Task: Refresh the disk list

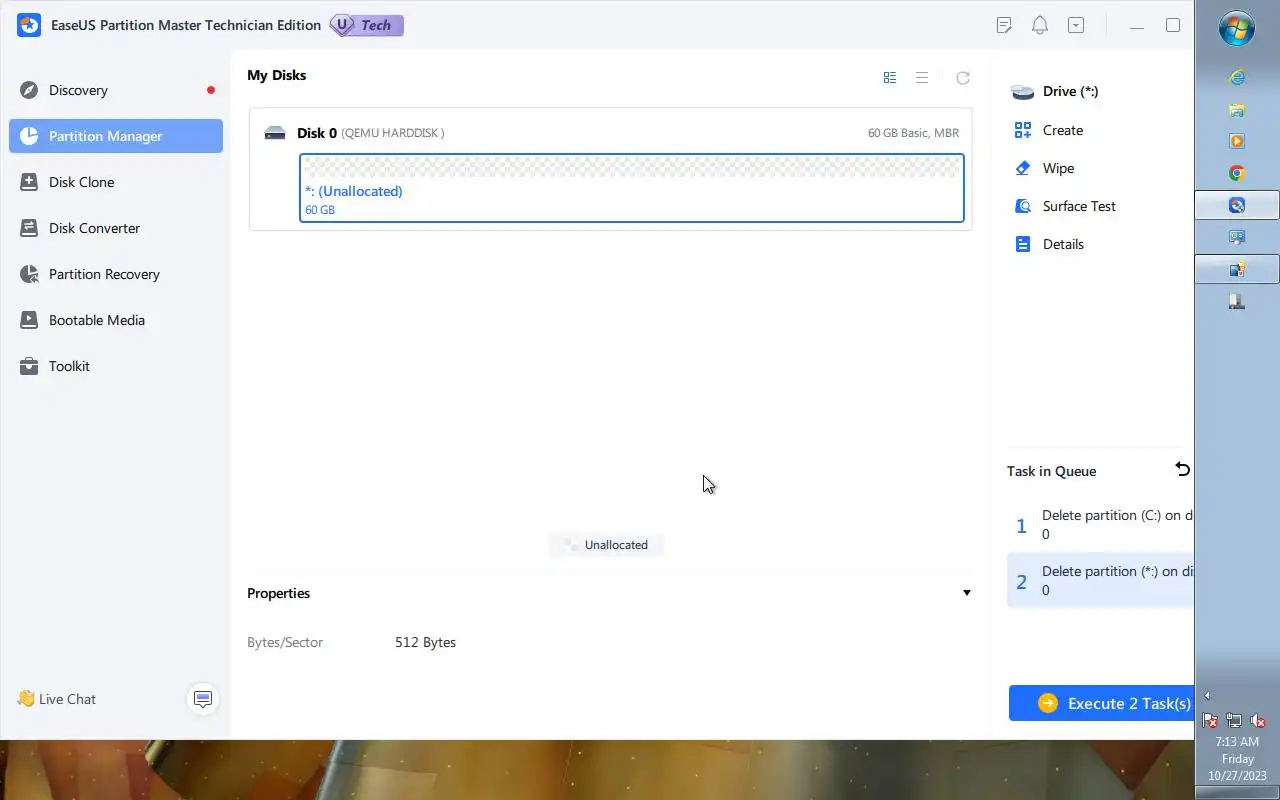Action: [x=963, y=78]
